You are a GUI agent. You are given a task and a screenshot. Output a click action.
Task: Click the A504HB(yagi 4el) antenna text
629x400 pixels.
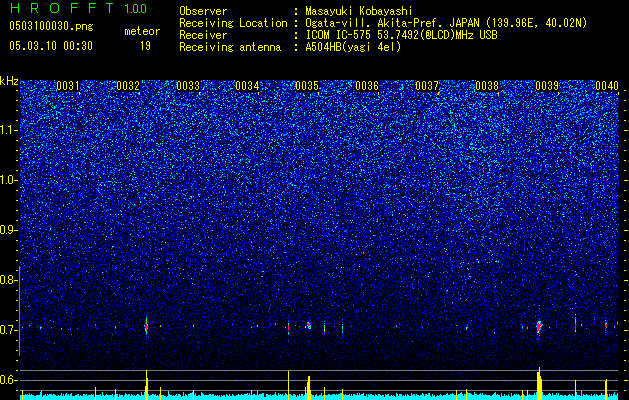pyautogui.click(x=353, y=47)
